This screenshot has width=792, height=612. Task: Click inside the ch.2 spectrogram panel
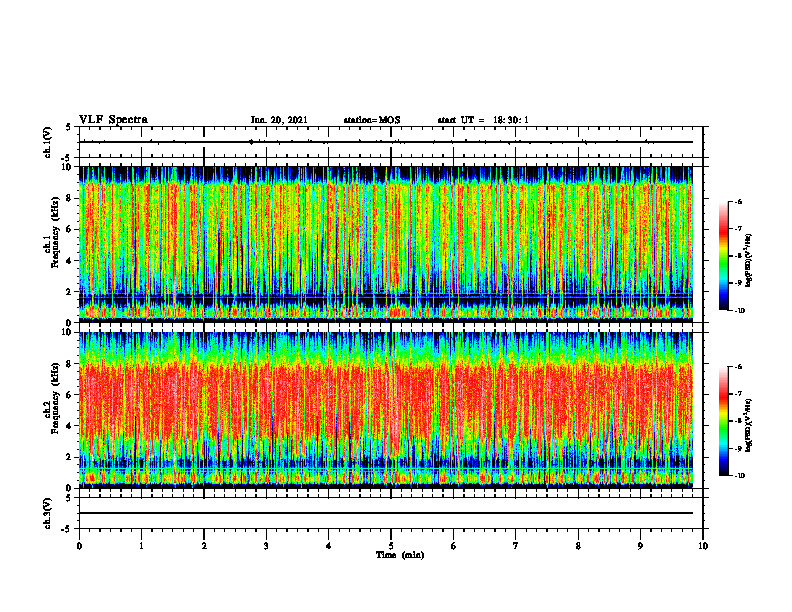pos(386,410)
